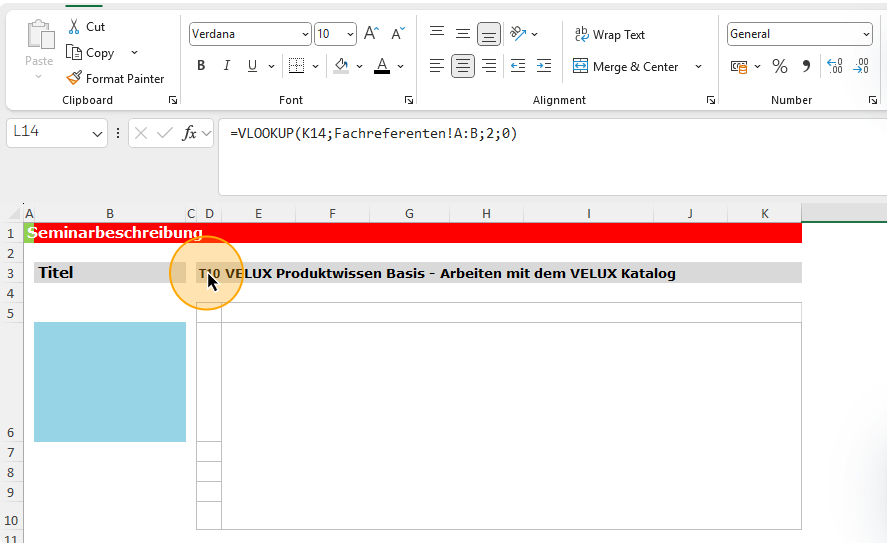Image resolution: width=887 pixels, height=547 pixels.
Task: Apply cell borders icon
Action: [296, 66]
